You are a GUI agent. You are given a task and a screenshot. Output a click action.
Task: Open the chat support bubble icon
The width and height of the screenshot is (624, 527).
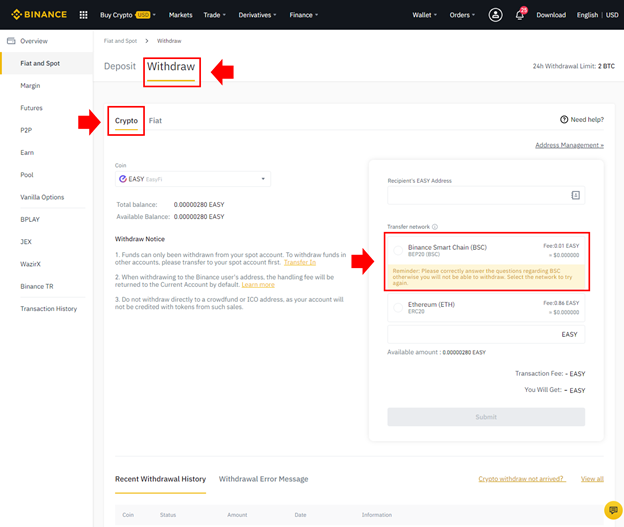coord(613,510)
